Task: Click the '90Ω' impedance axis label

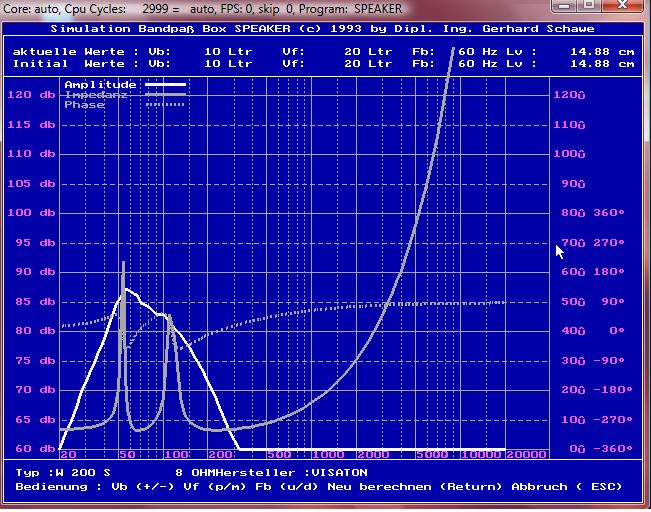Action: [573, 184]
